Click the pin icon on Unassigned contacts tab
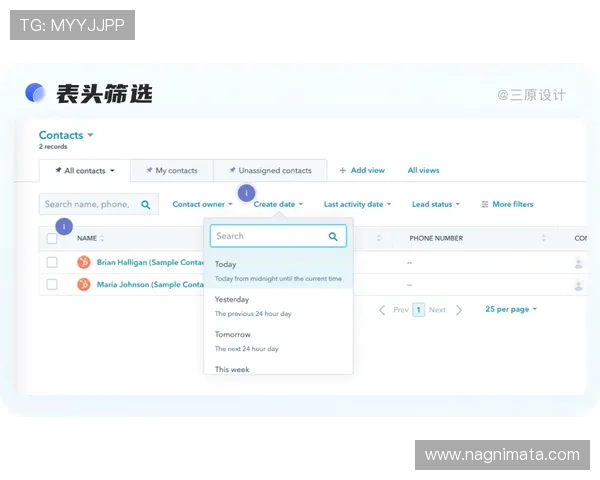 pyautogui.click(x=232, y=170)
